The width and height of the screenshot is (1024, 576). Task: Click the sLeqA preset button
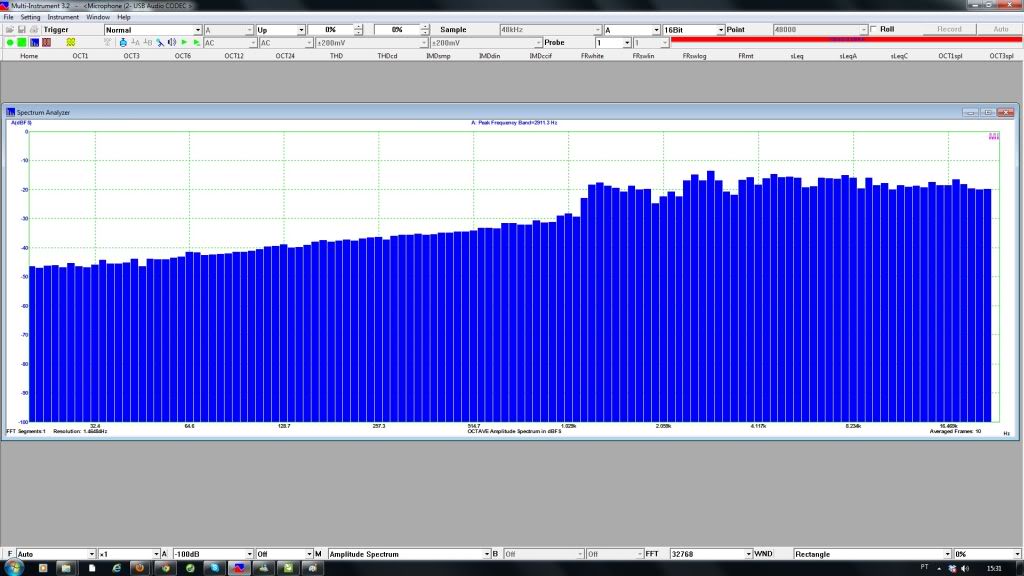848,56
